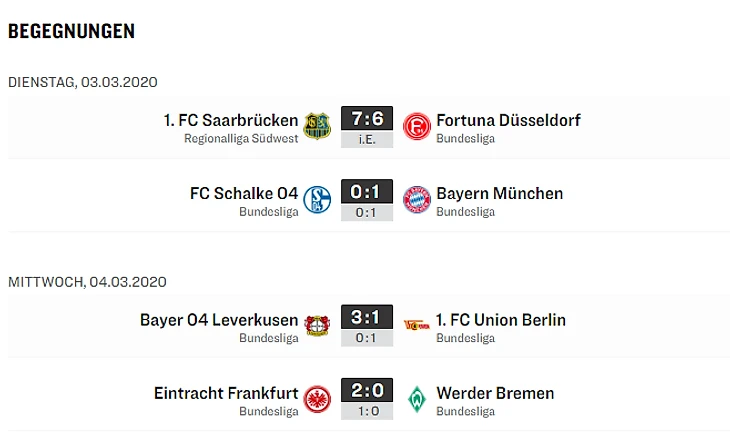Open the 2:0 Frankfurt vs Bremen result
Image resolution: width=730 pixels, height=448 pixels.
point(367,392)
